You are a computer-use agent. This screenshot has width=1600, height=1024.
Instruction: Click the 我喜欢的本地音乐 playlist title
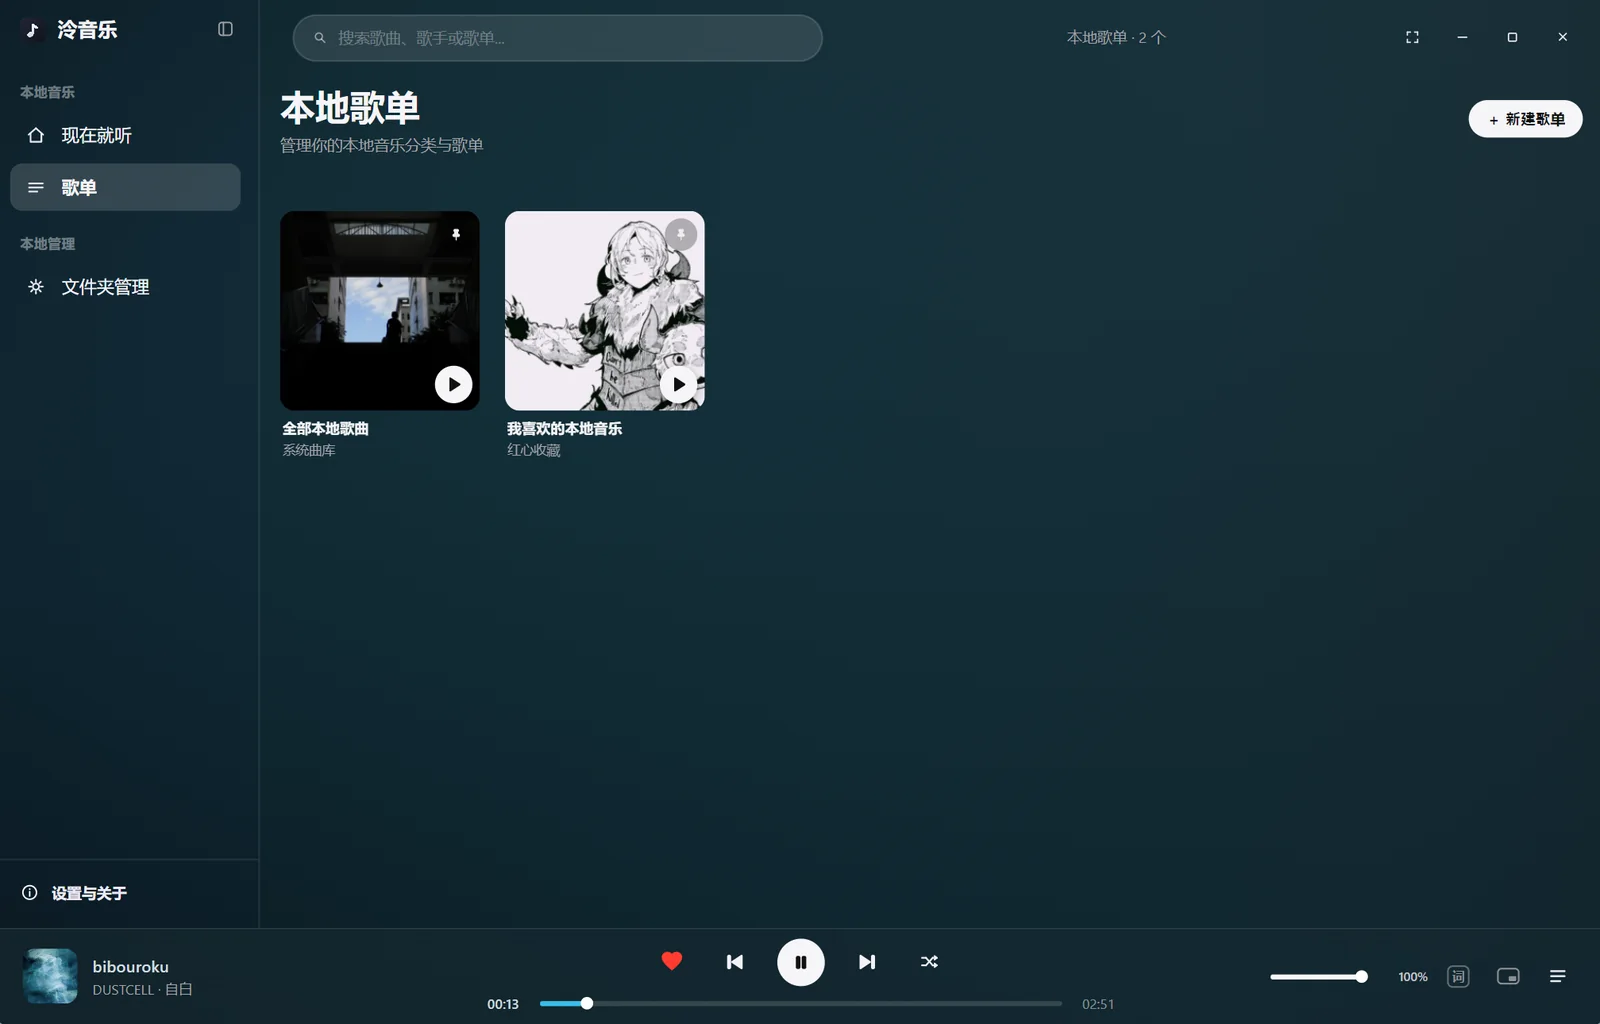pos(565,428)
